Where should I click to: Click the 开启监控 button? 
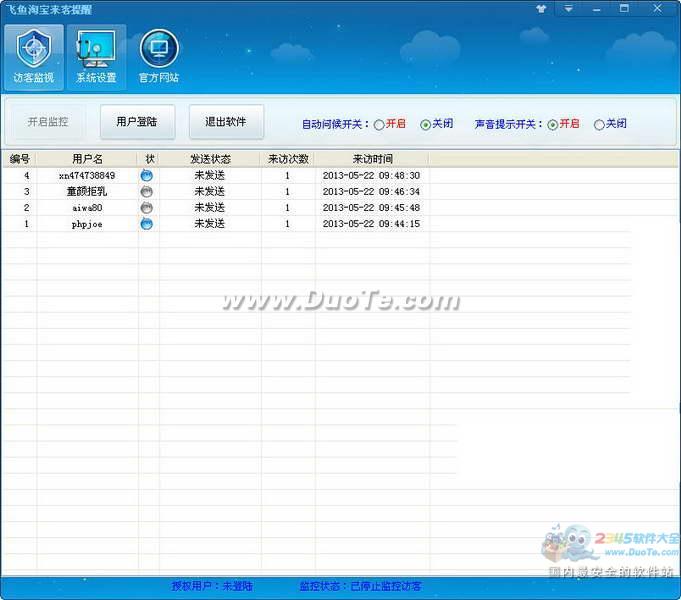[48, 122]
